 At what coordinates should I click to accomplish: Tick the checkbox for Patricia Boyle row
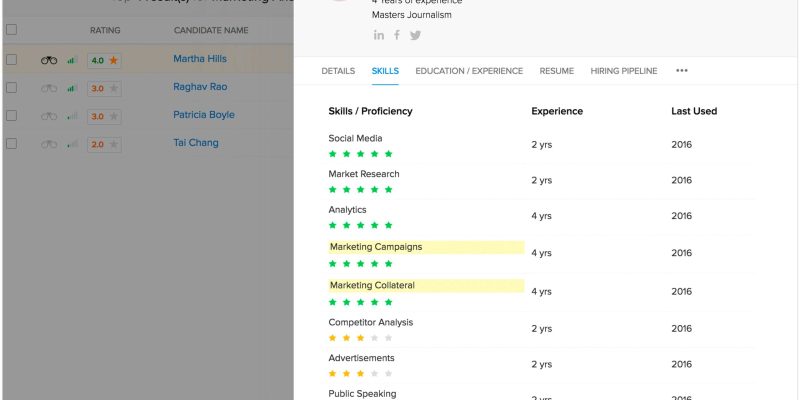11,116
